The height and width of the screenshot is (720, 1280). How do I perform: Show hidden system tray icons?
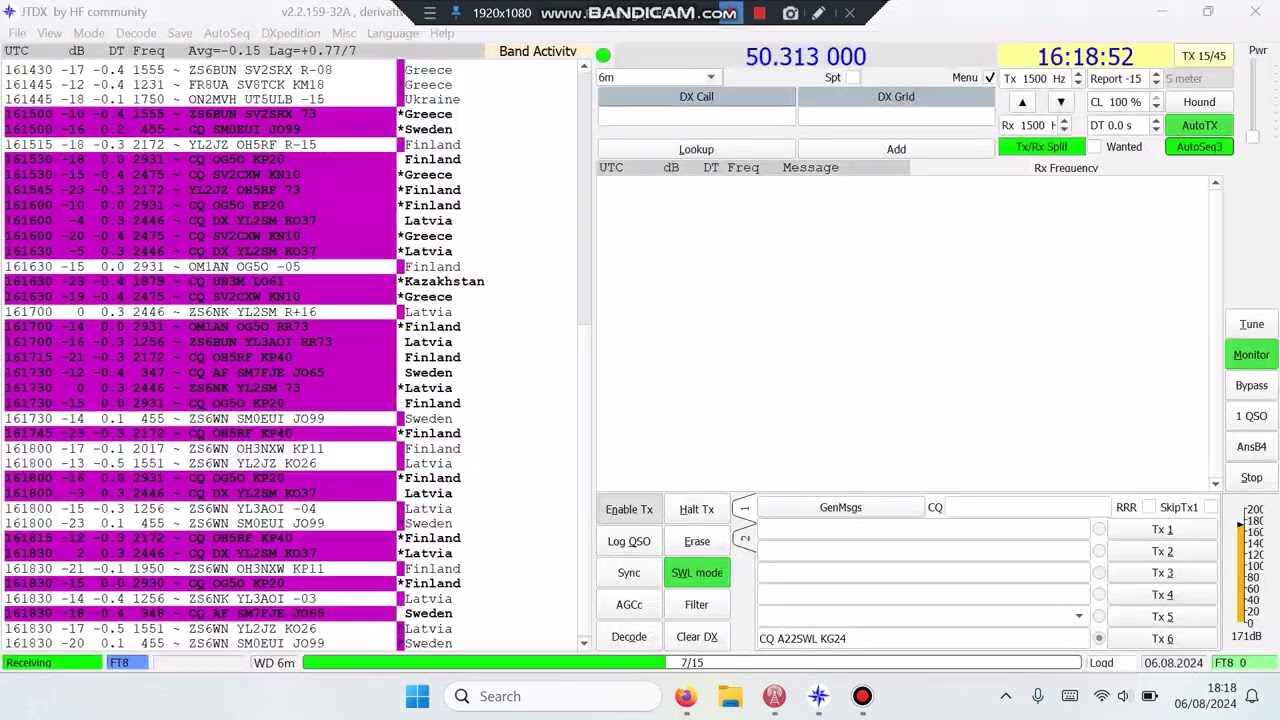[x=1006, y=696]
